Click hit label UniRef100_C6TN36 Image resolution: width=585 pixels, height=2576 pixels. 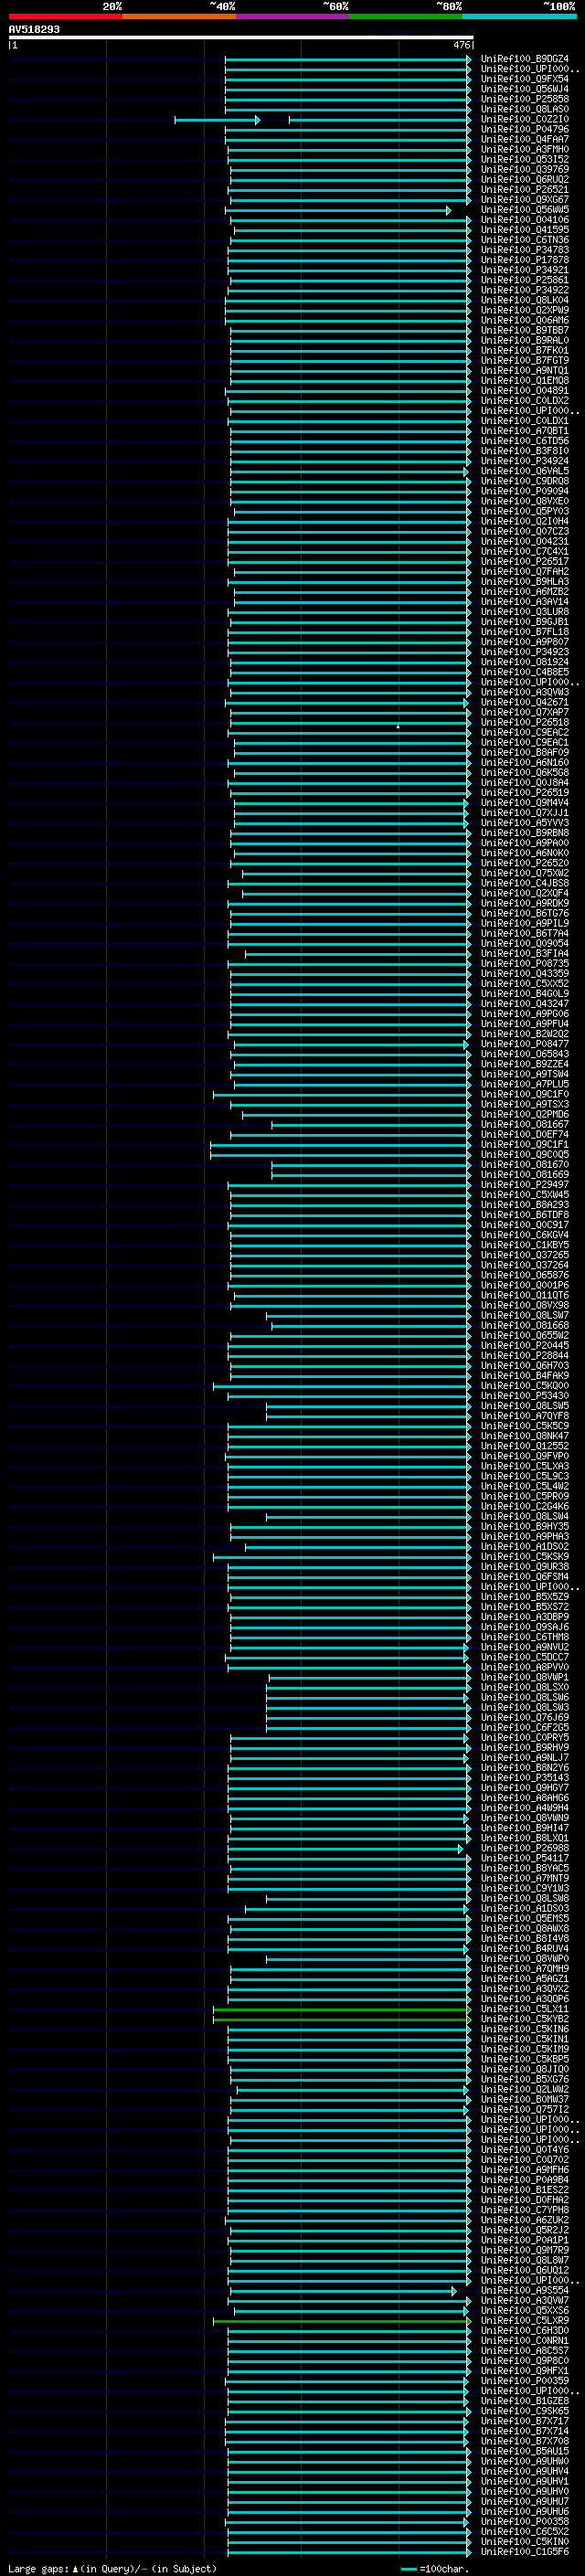[525, 239]
